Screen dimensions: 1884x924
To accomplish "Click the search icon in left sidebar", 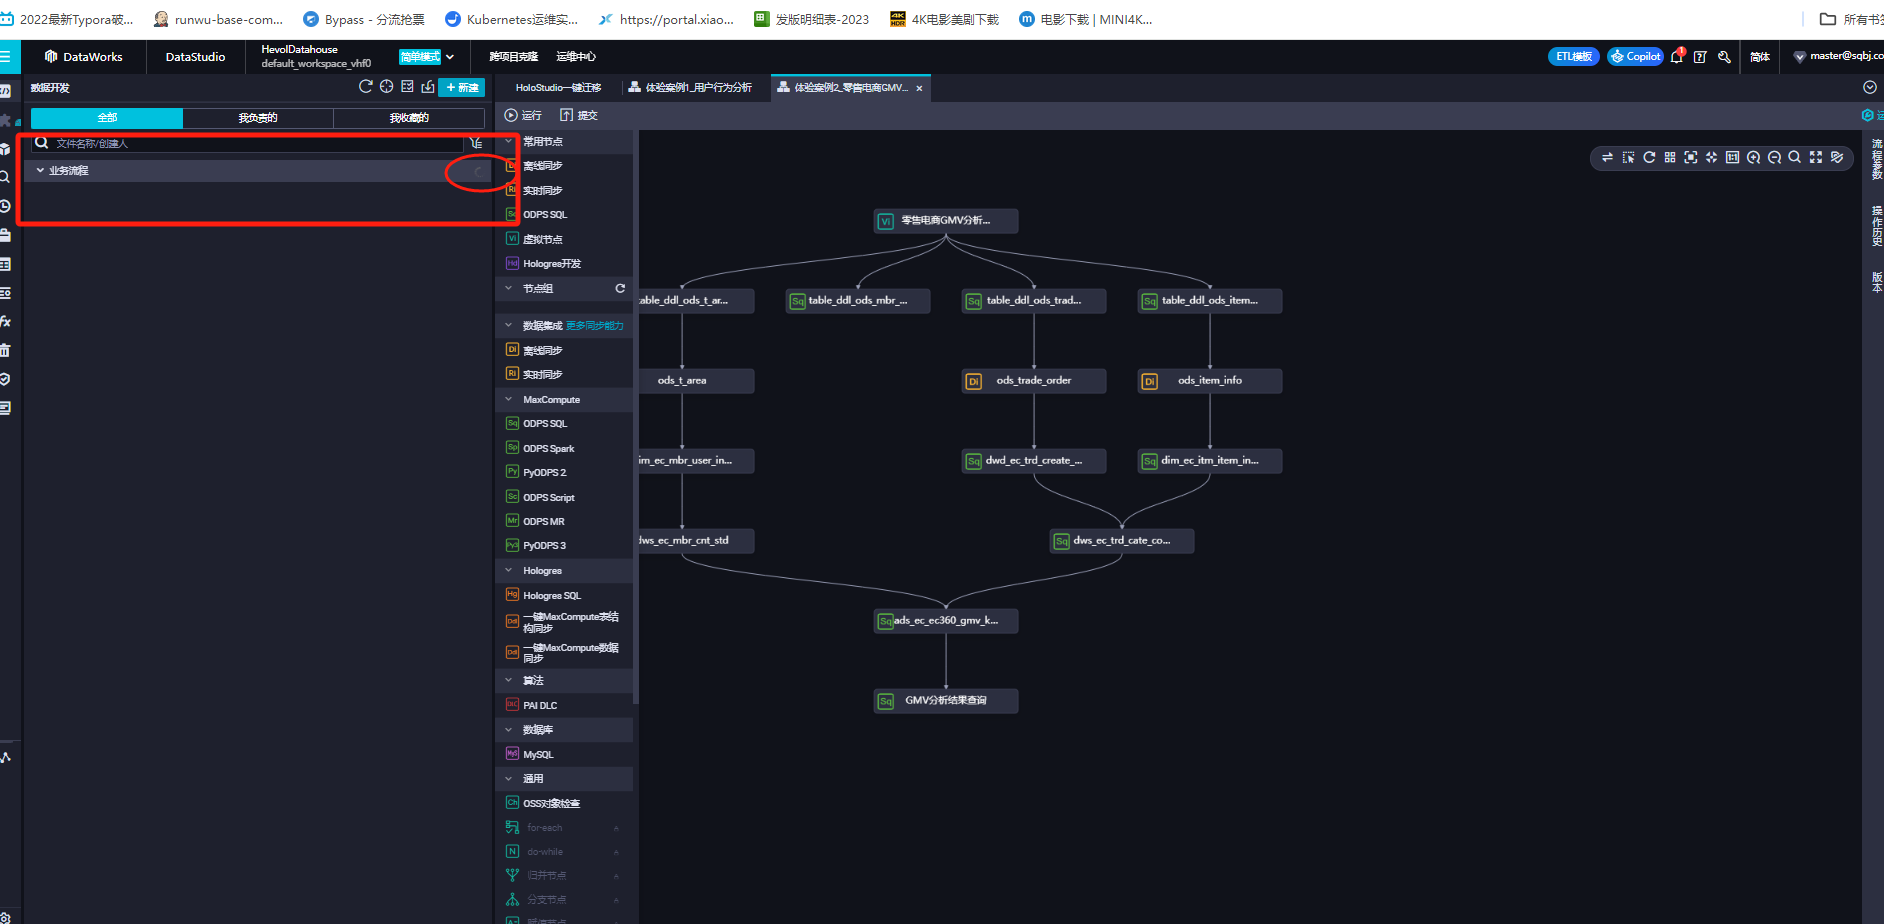I will pos(5,177).
